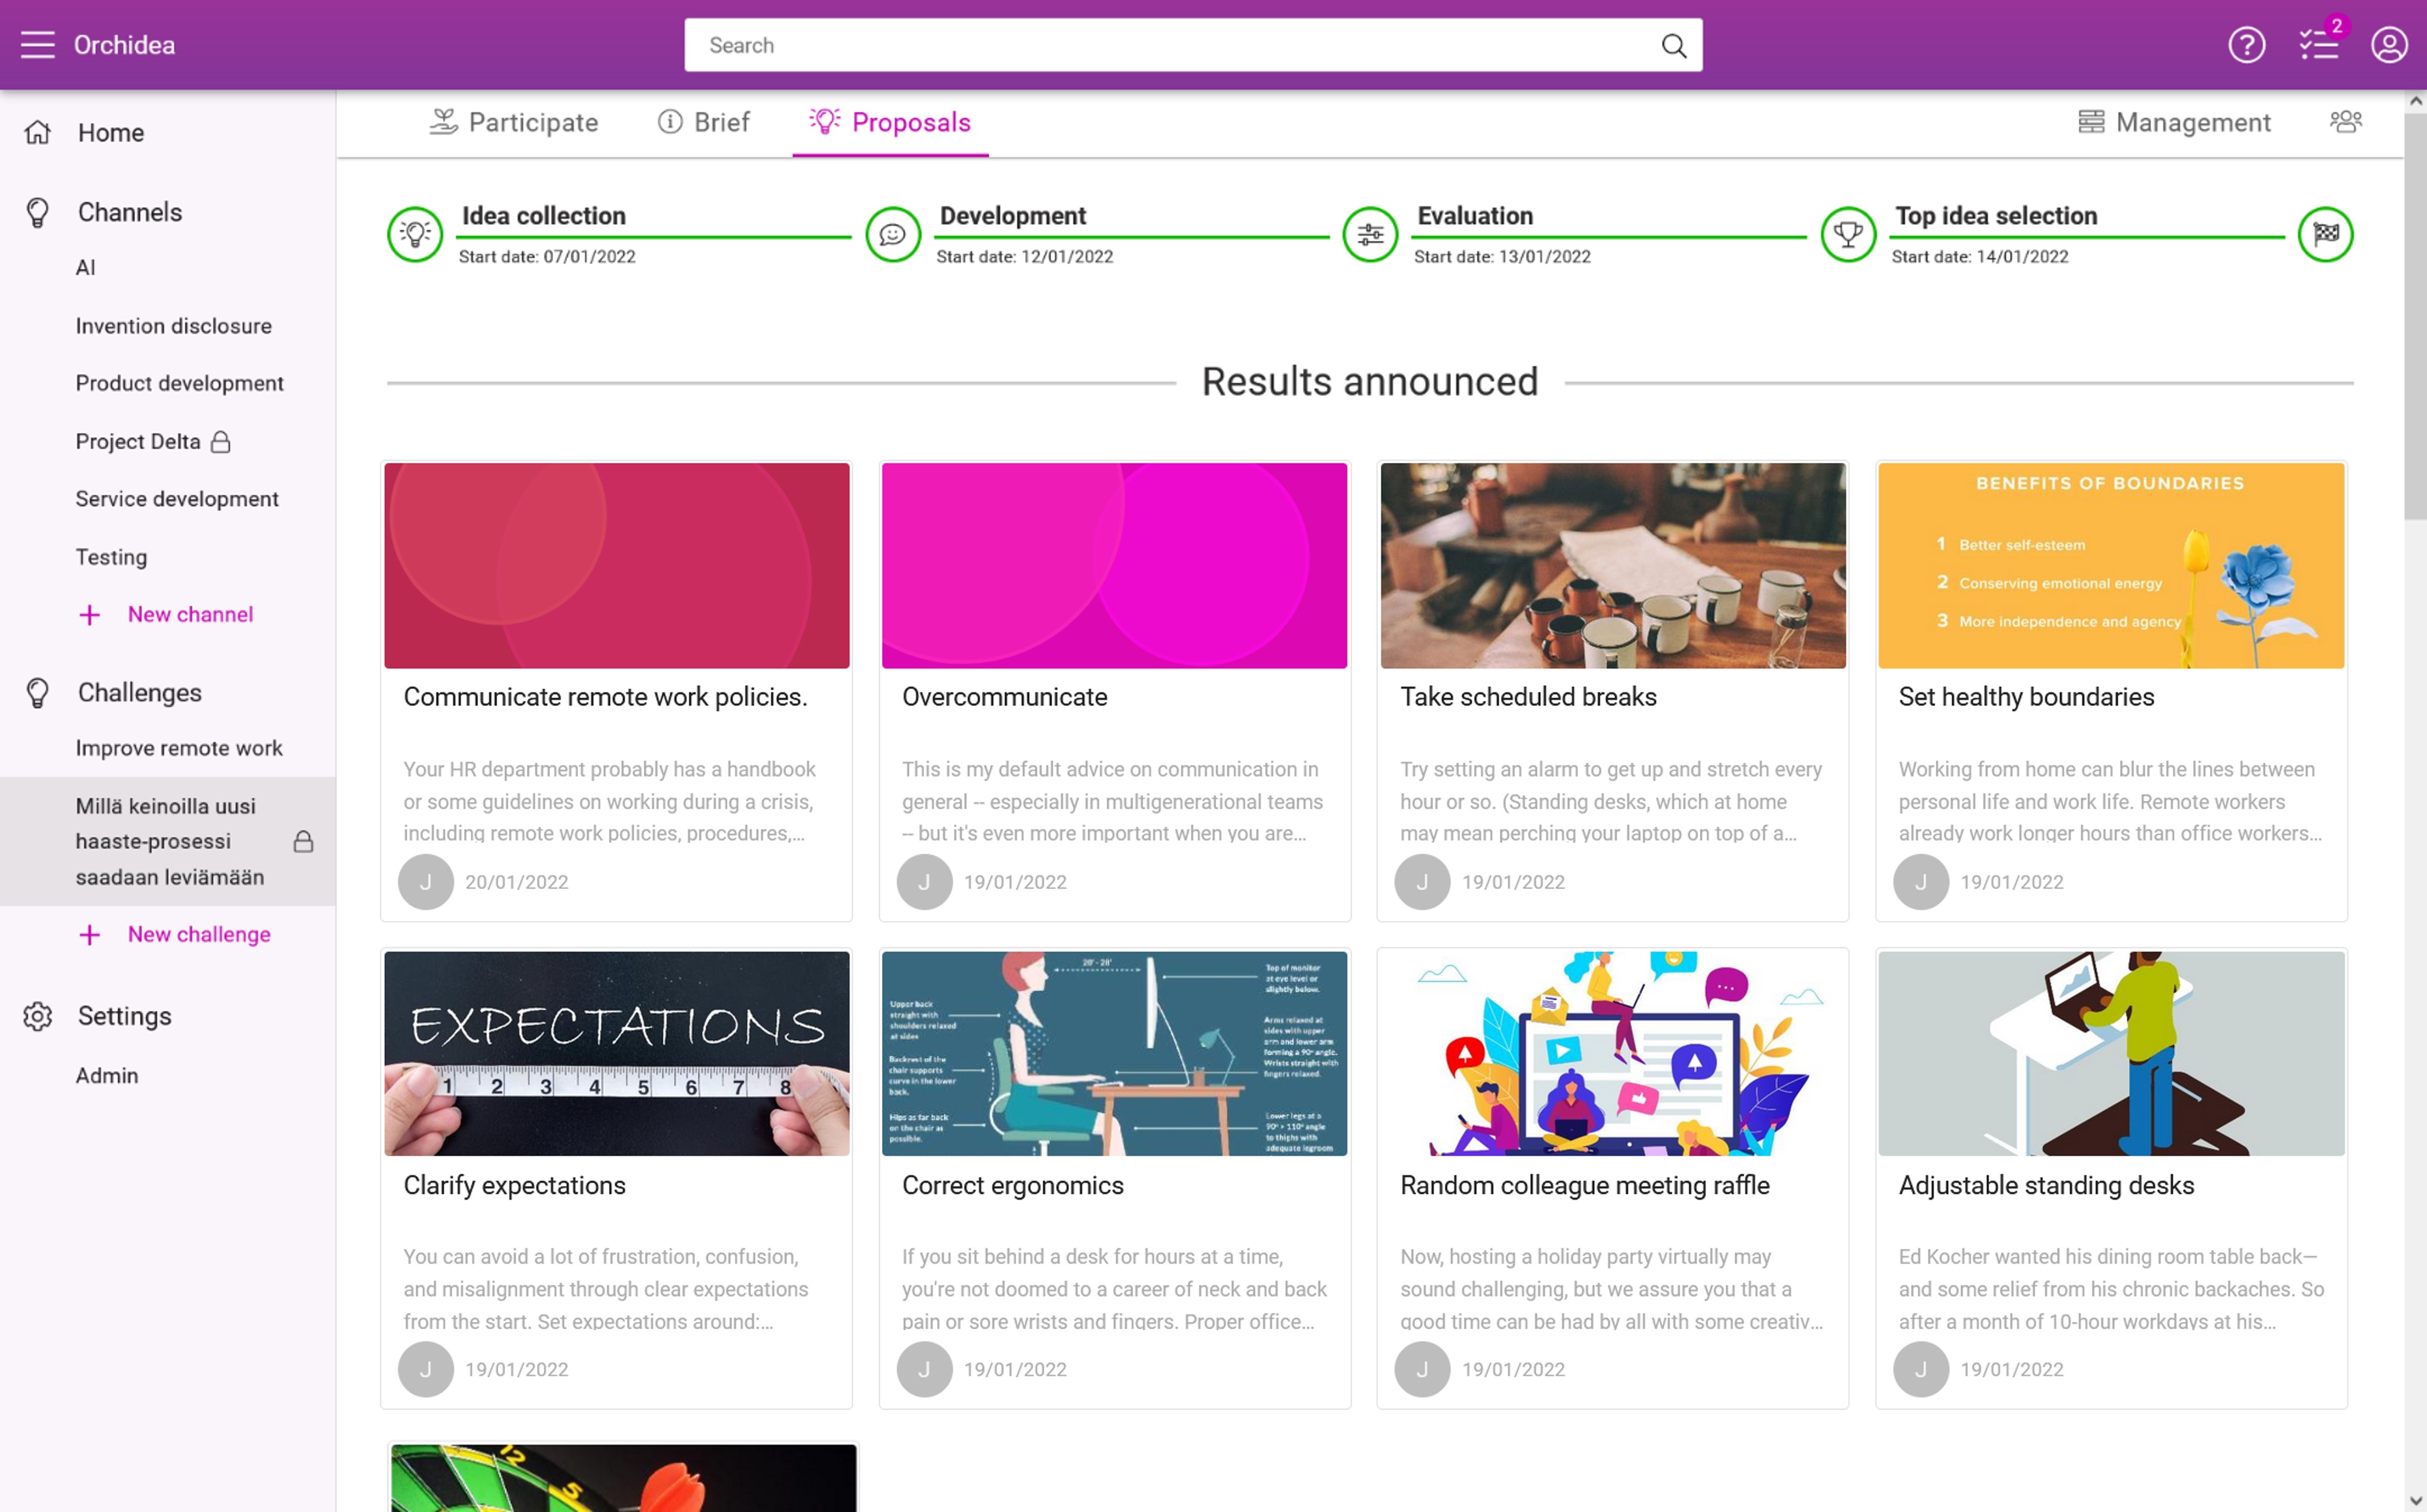The image size is (2427, 1512).
Task: Click the lock icon beside Millä keinoilla challenge
Action: tap(303, 841)
